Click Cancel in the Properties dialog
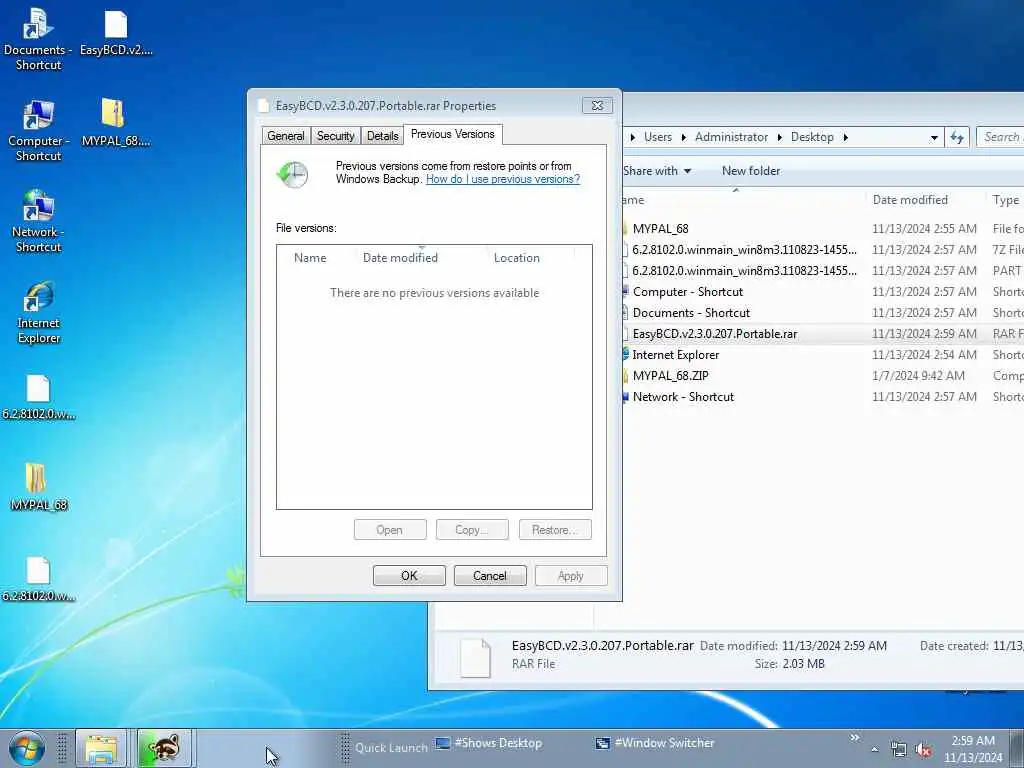Image resolution: width=1024 pixels, height=768 pixels. [490, 575]
